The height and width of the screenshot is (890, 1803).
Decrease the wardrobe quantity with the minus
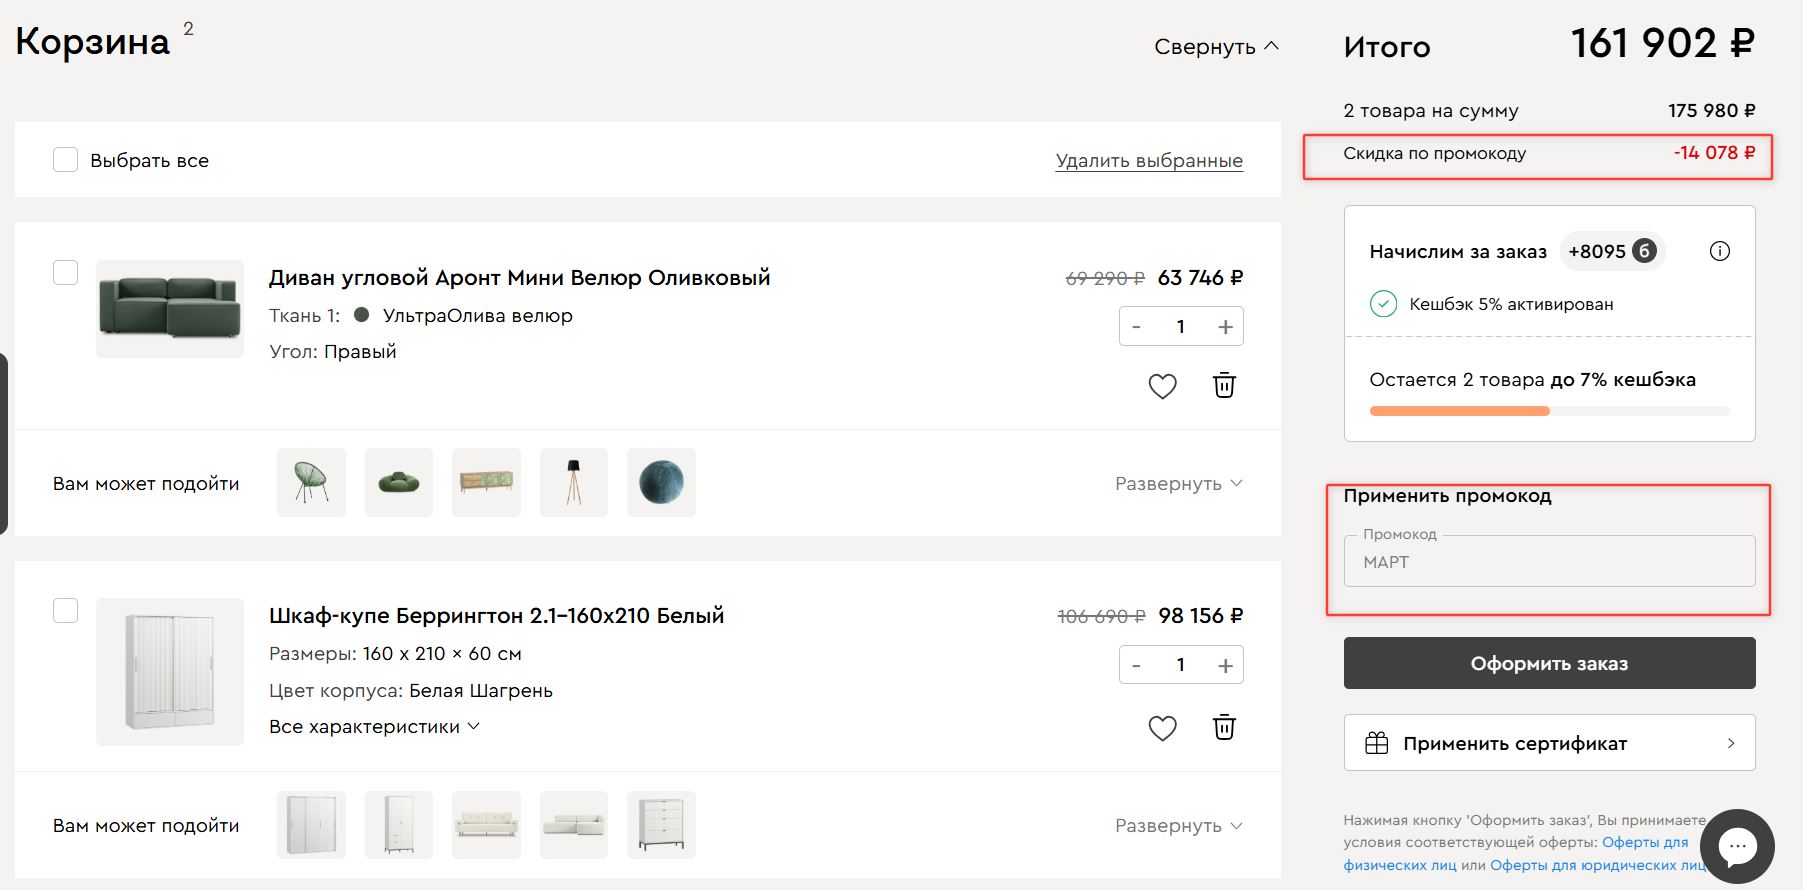(x=1136, y=665)
